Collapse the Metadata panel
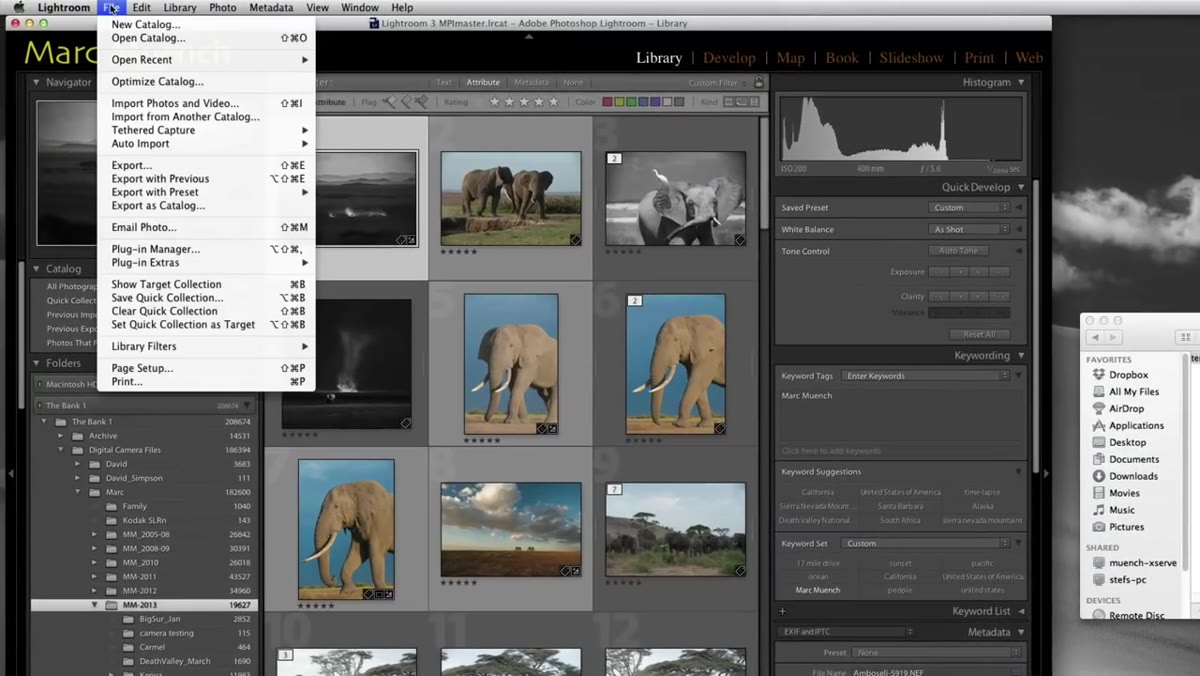Viewport: 1200px width, 676px height. pyautogui.click(x=1021, y=632)
